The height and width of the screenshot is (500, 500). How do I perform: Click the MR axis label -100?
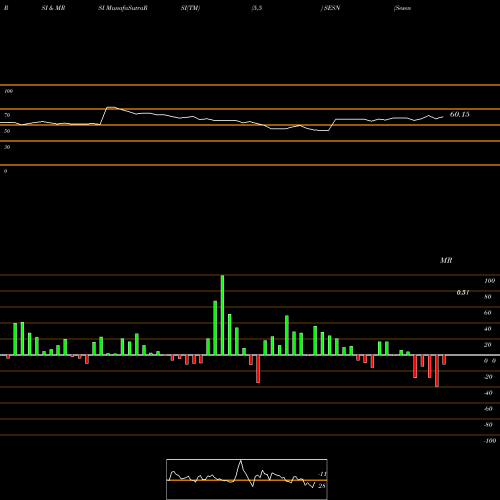click(x=490, y=441)
